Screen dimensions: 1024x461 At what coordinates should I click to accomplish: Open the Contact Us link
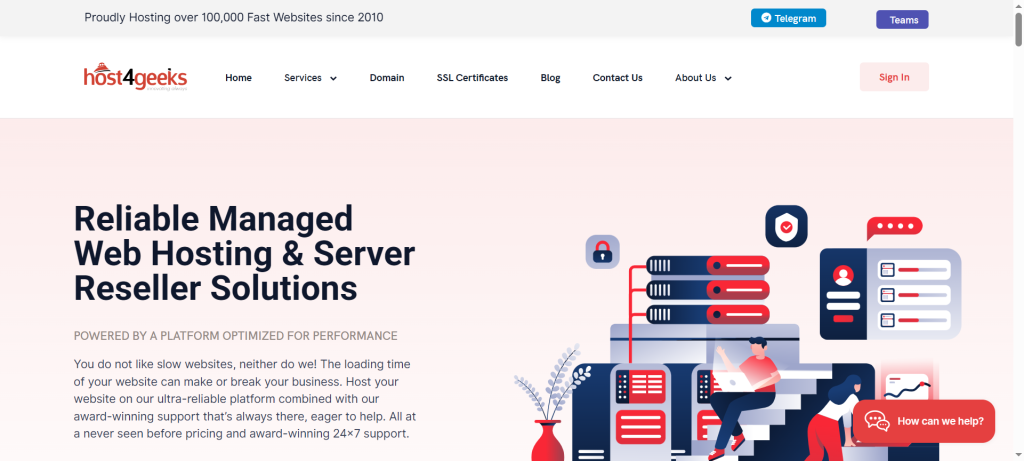617,78
